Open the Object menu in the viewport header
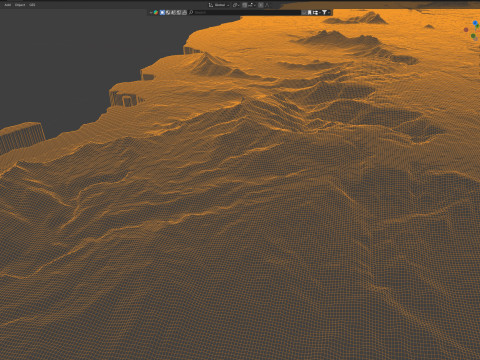The image size is (480, 360). 20,5
